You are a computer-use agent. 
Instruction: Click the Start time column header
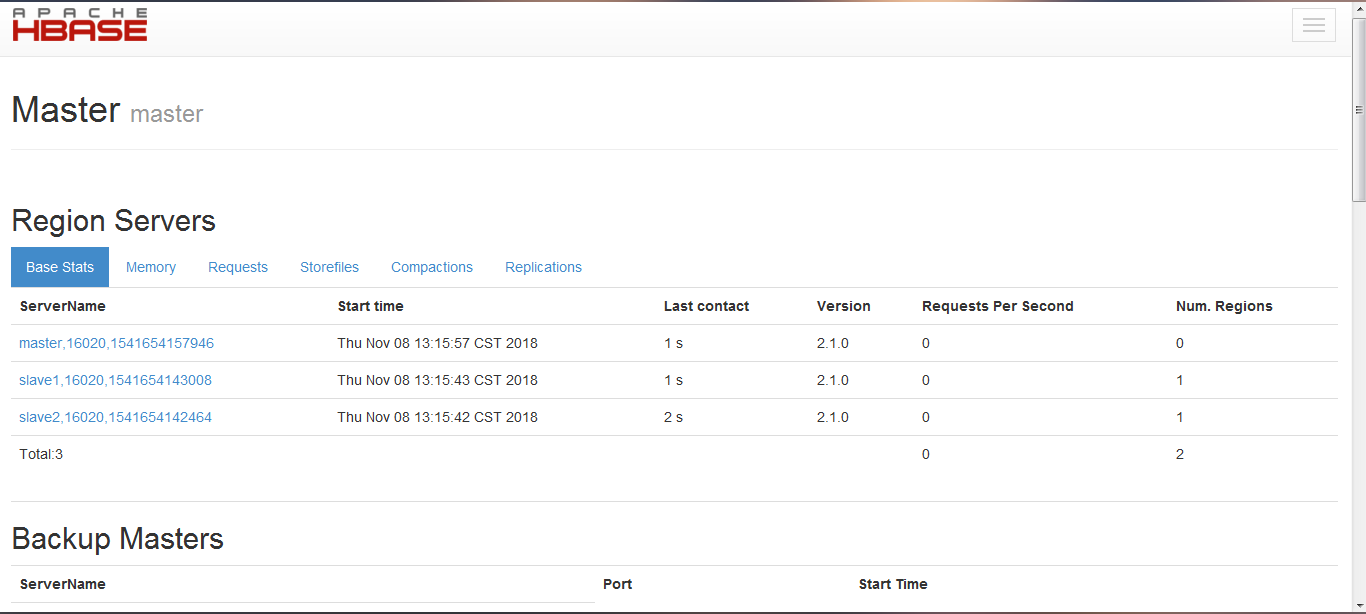pyautogui.click(x=370, y=306)
